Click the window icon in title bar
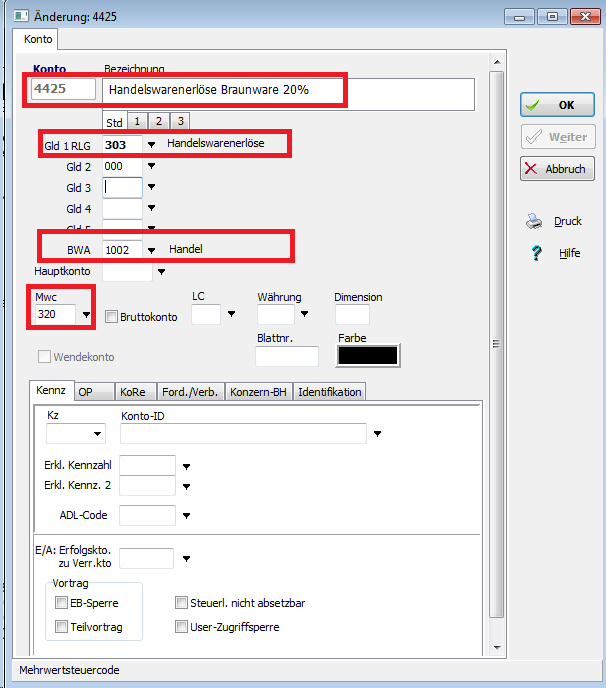The height and width of the screenshot is (688, 606). (20, 16)
